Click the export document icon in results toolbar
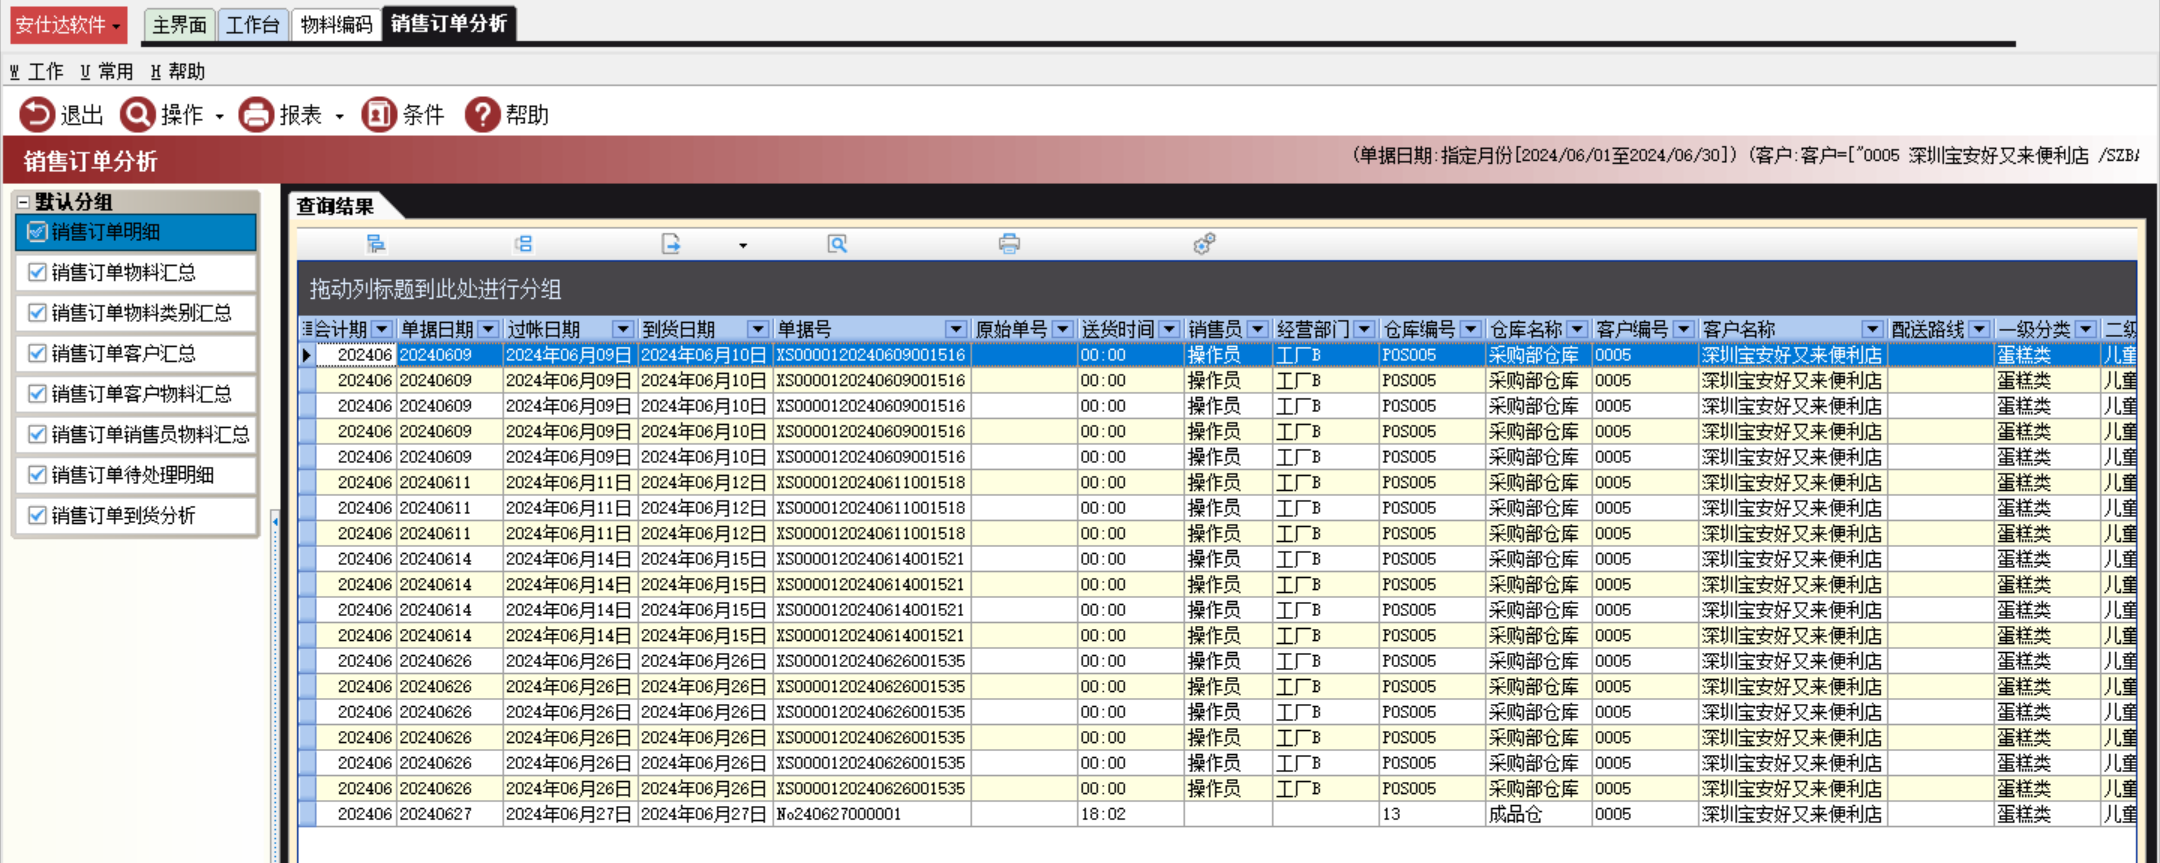This screenshot has width=2160, height=863. 671,244
